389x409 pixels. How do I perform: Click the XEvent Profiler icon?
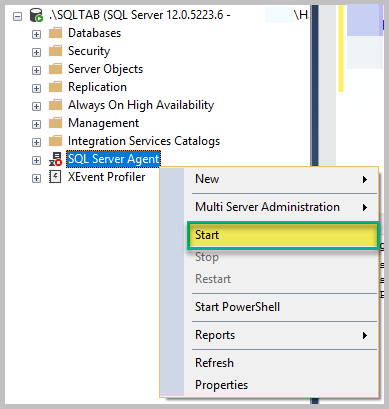point(55,177)
